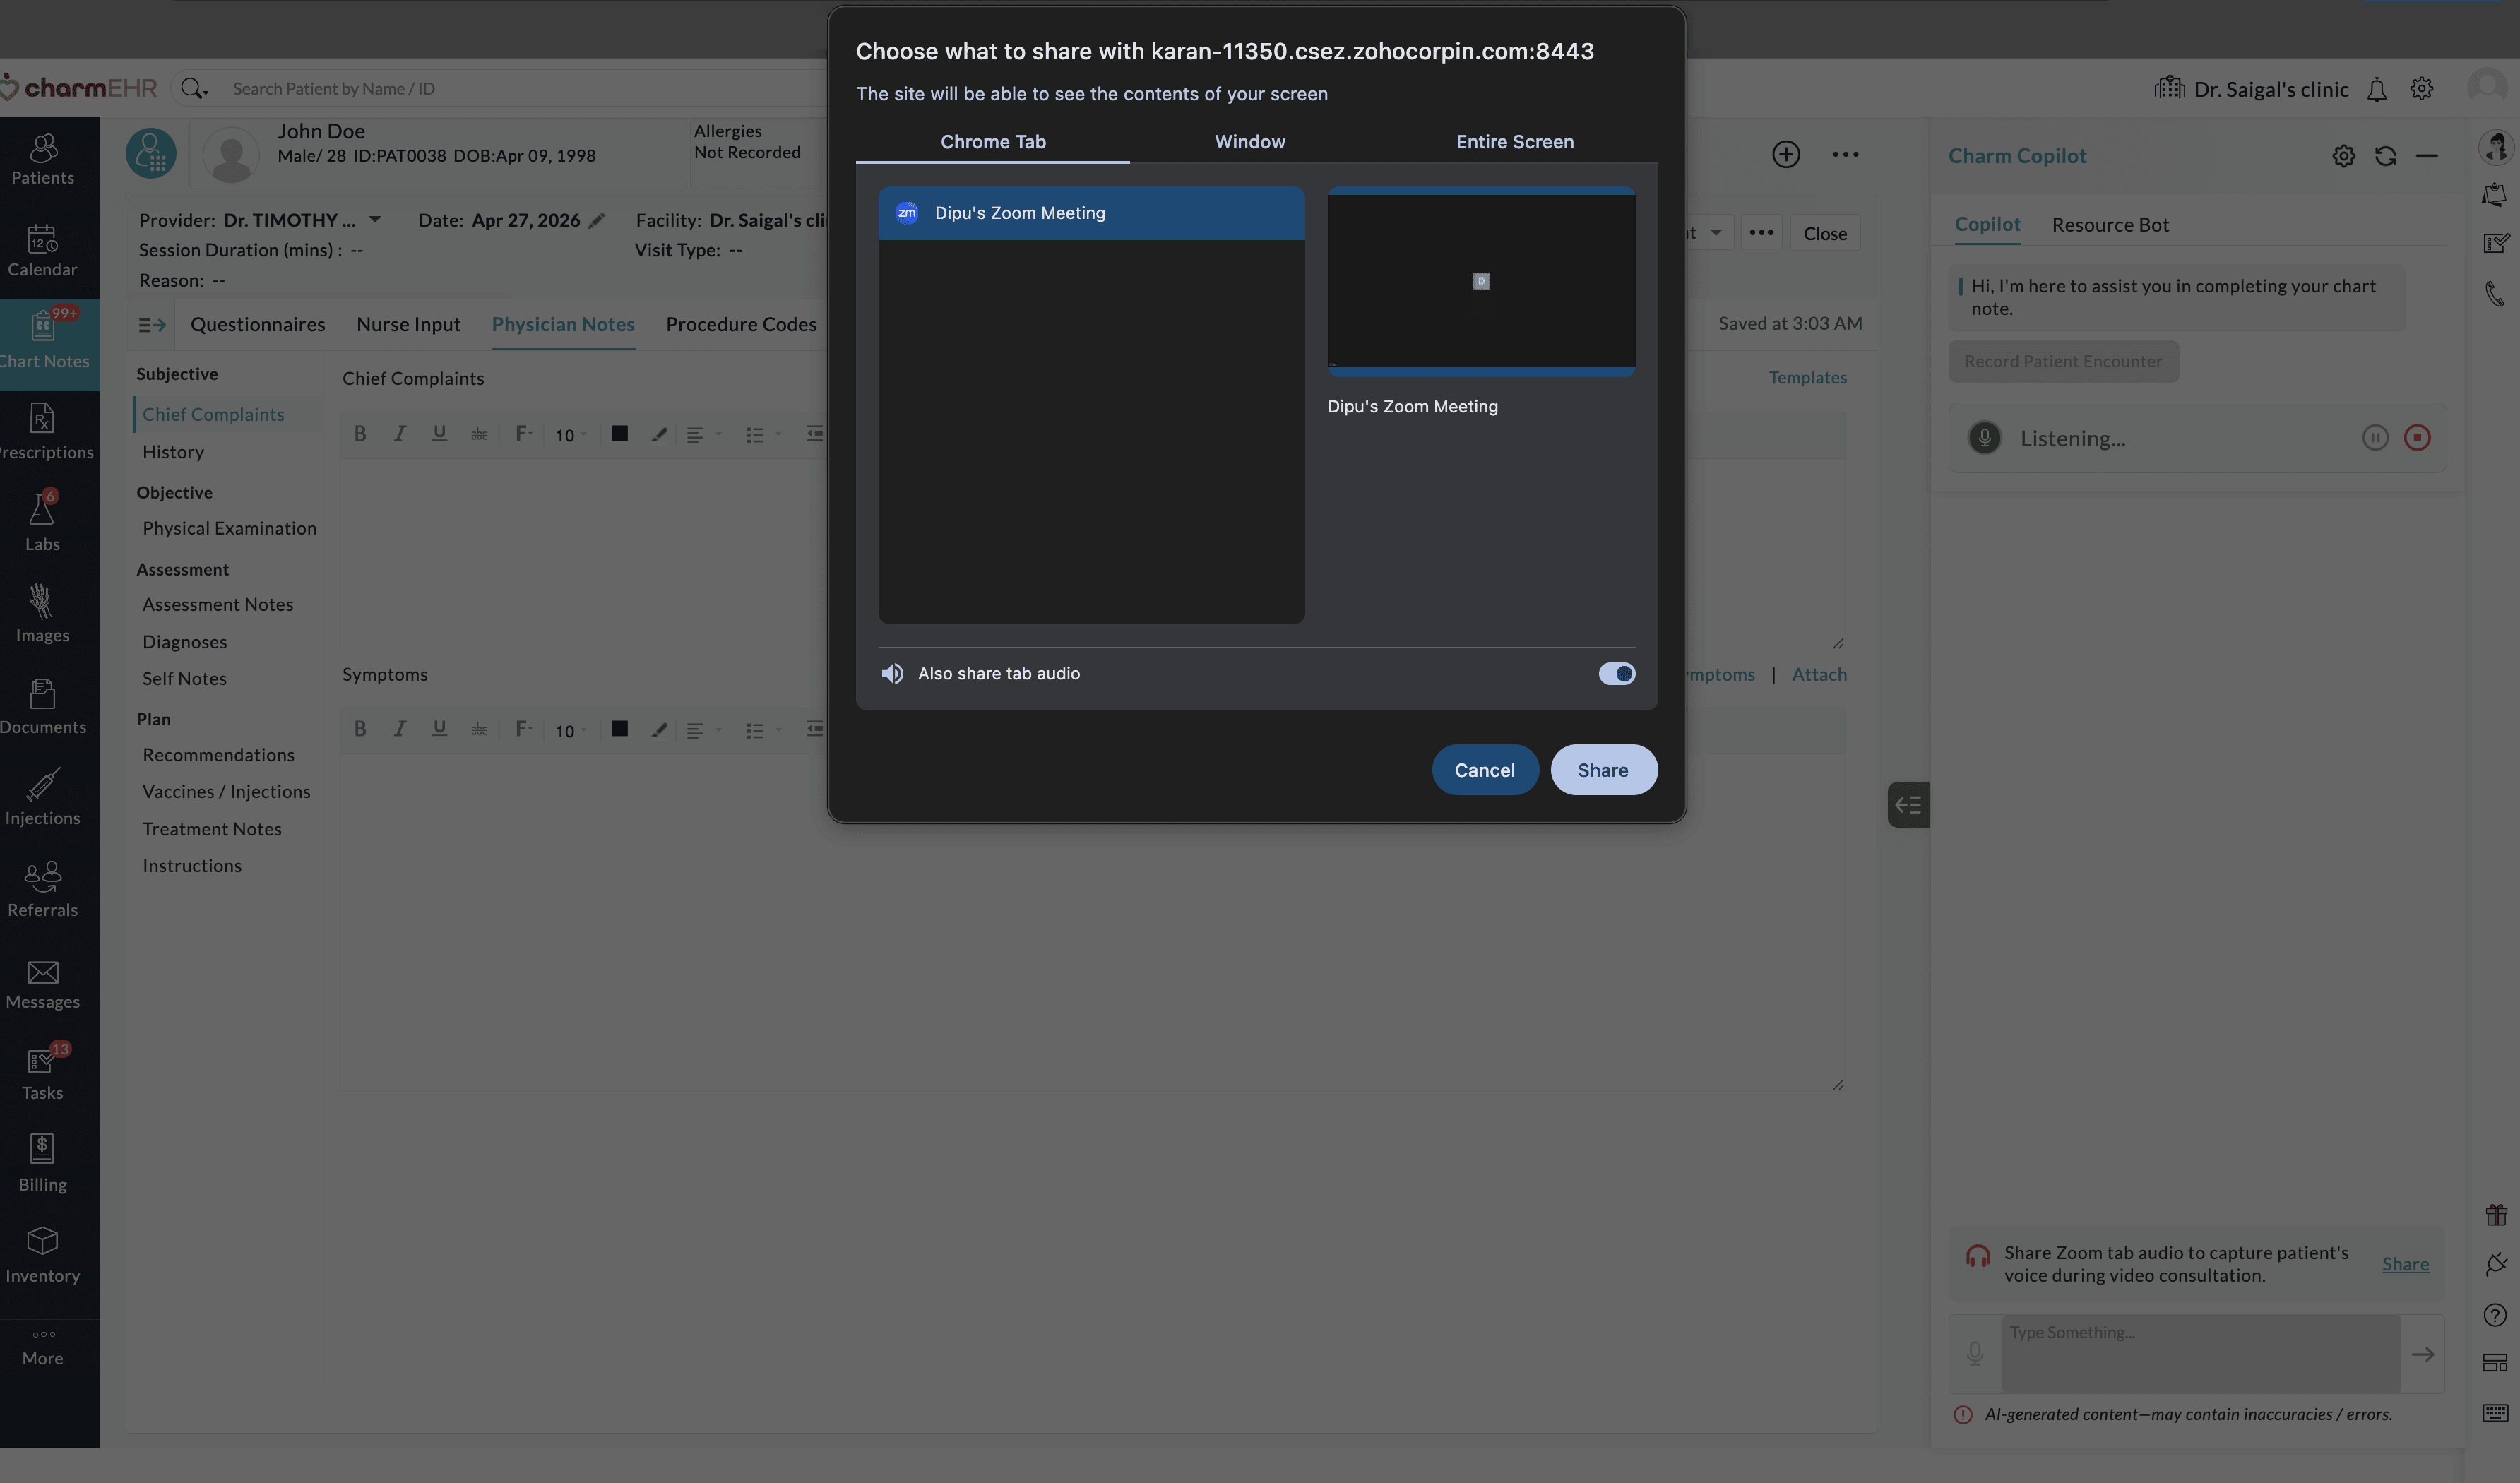Pause the Copilot listening session
Screen dimensions: 2520x1483
(2375, 438)
